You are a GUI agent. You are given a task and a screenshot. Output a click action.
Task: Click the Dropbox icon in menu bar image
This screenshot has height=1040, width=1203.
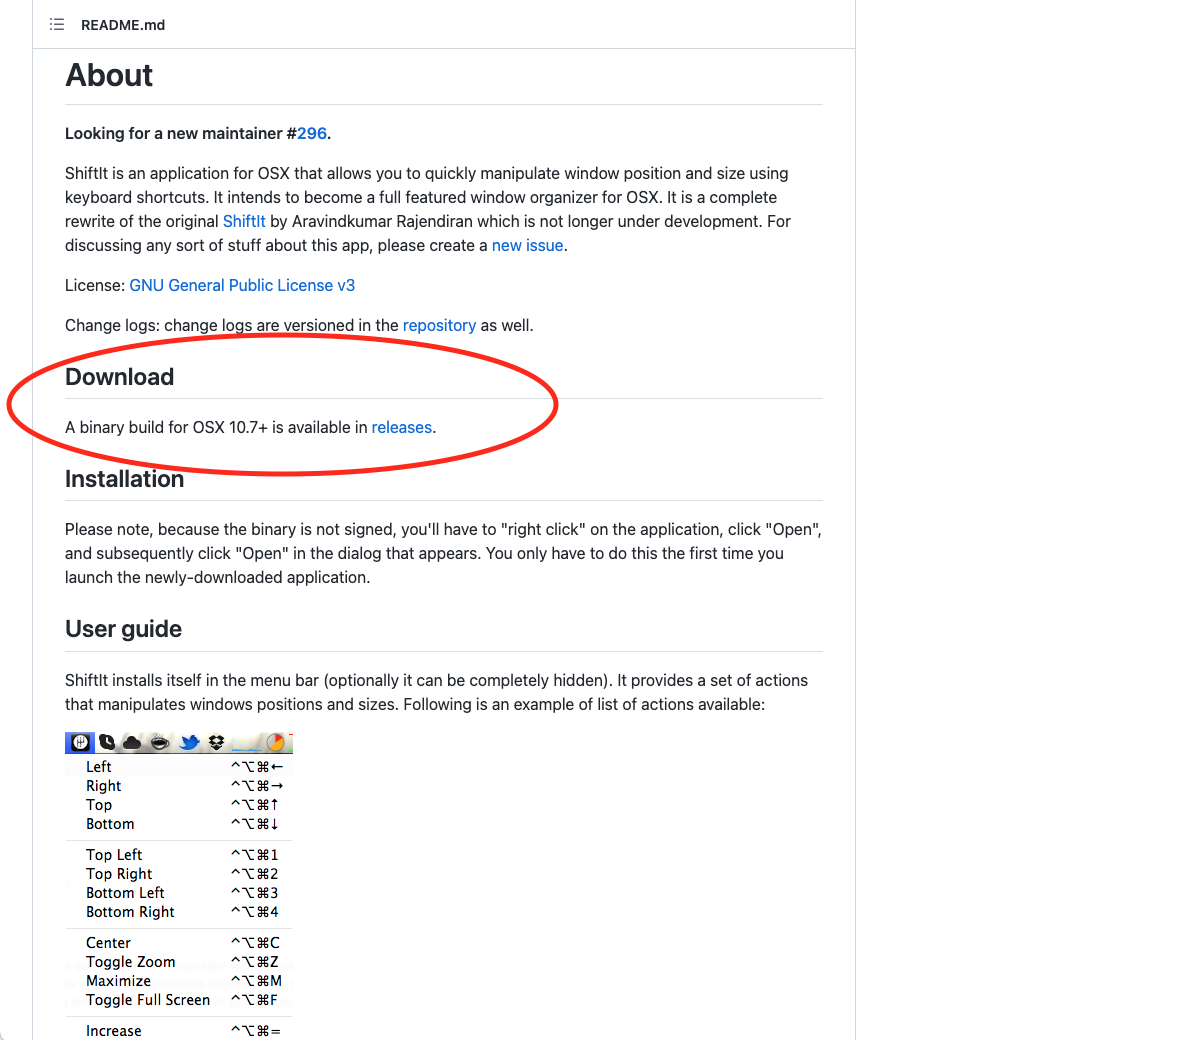click(x=216, y=742)
